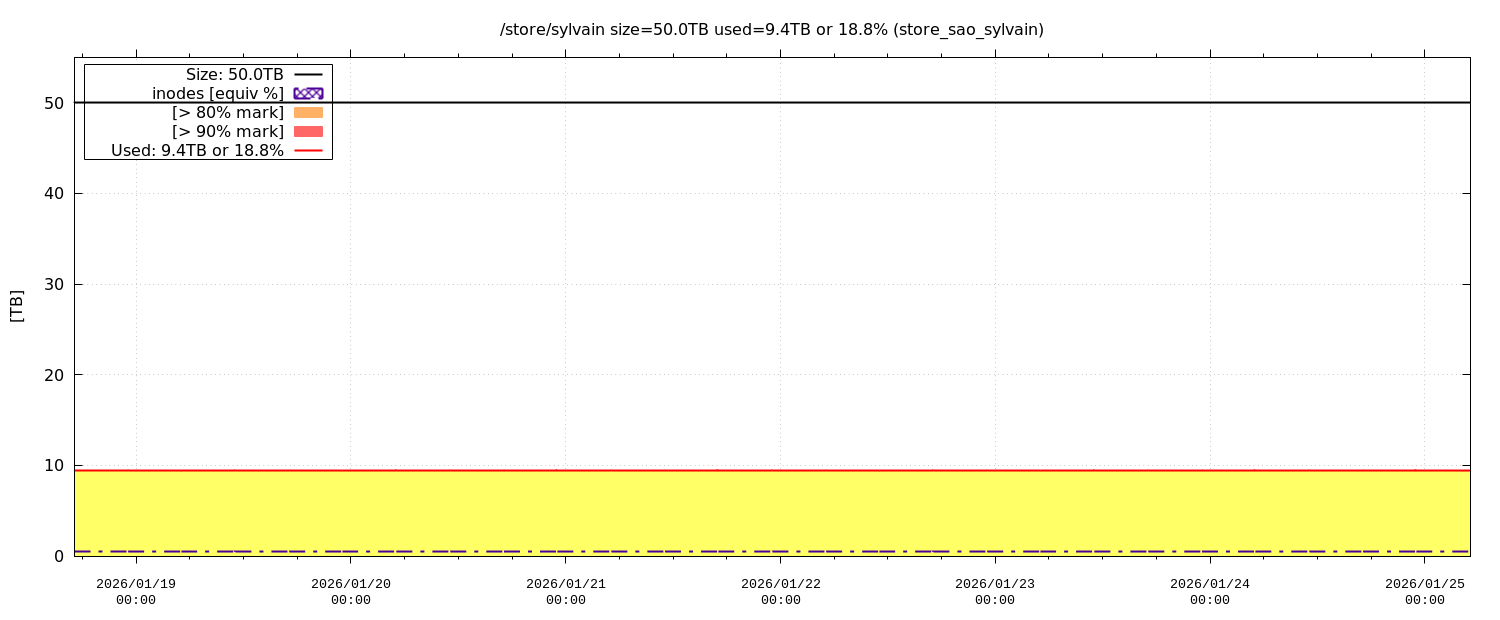Click the 30 value on the y-axis
This screenshot has height=620, width=1500.
pyautogui.click(x=54, y=284)
